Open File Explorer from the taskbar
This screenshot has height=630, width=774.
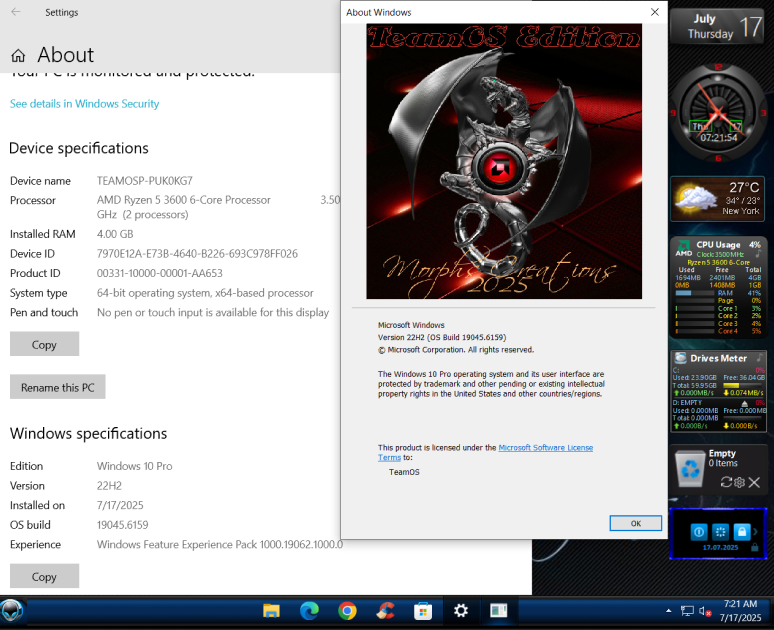(271, 611)
